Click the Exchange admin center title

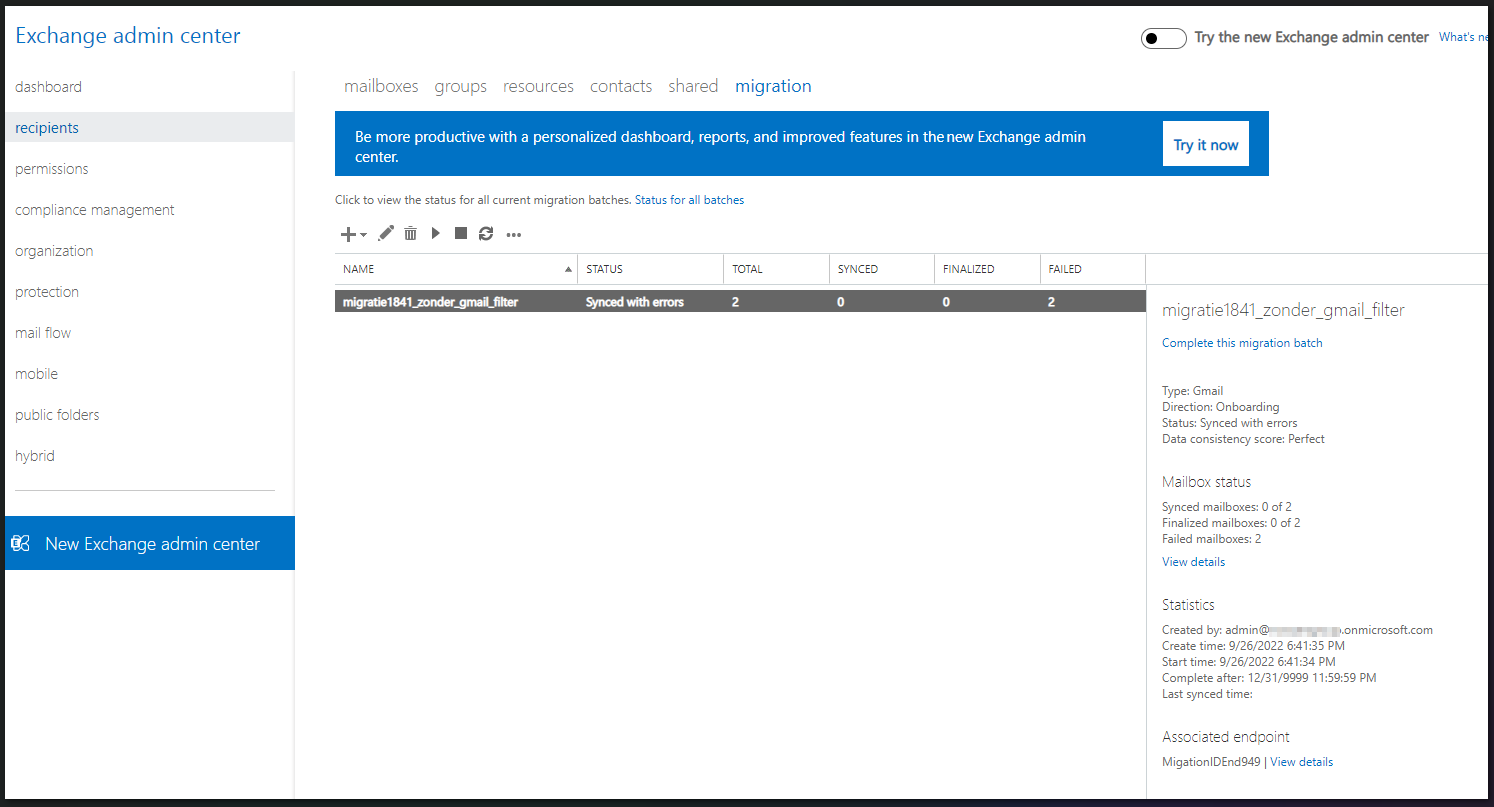[128, 36]
